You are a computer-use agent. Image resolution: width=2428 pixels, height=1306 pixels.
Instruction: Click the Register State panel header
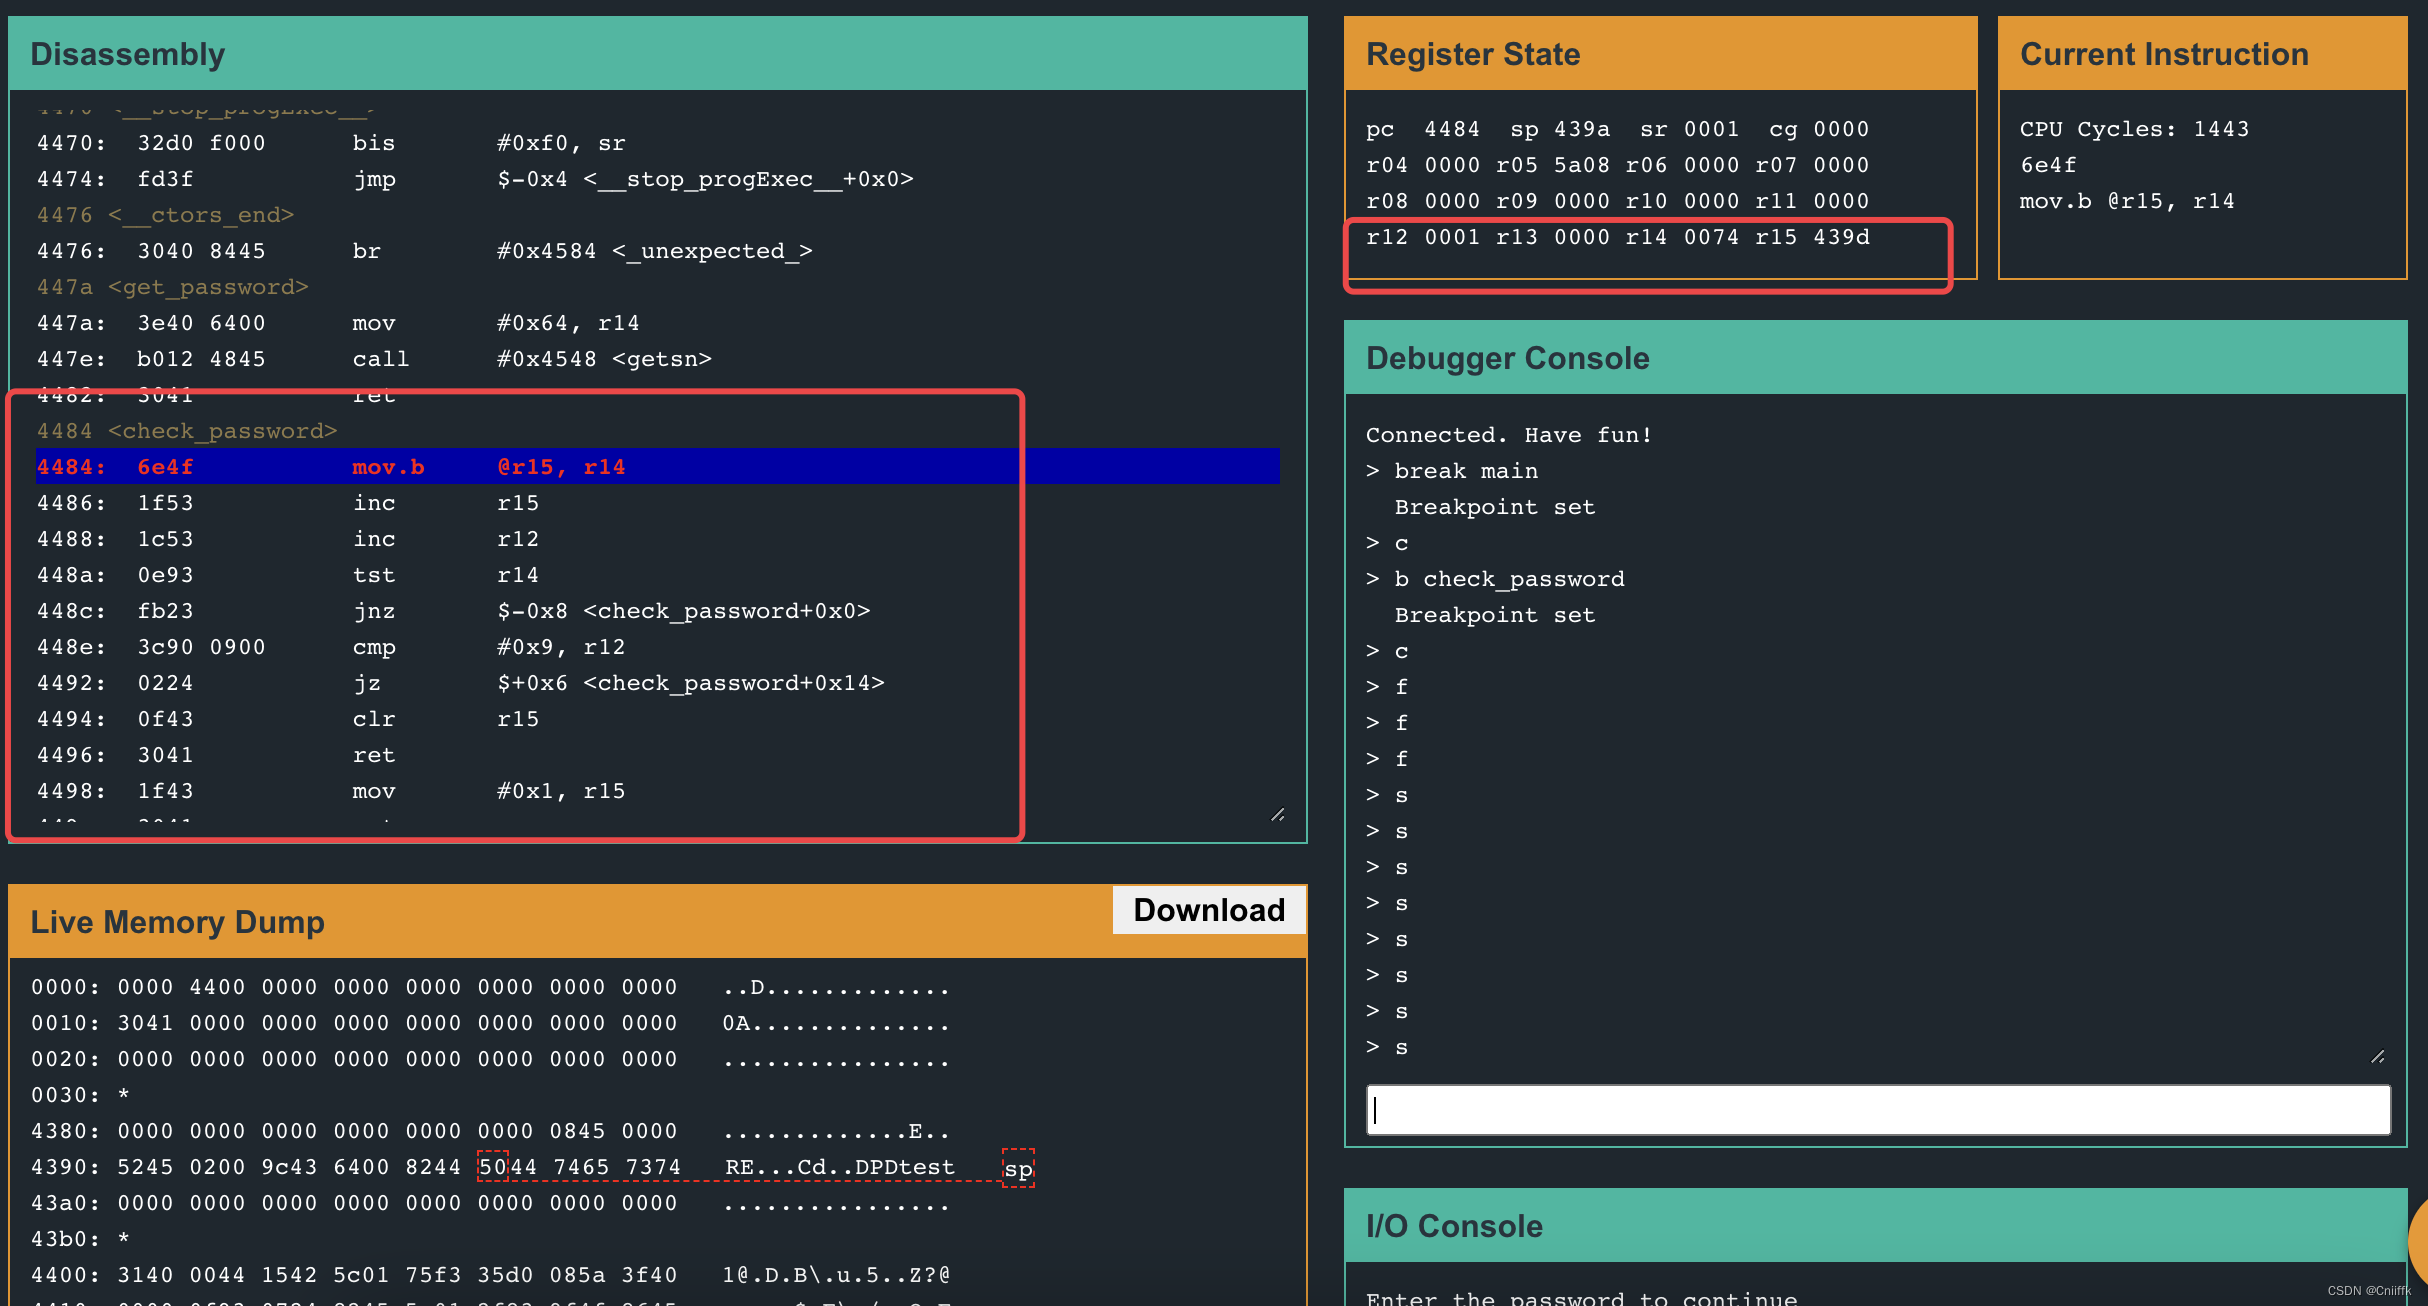pos(1660,53)
